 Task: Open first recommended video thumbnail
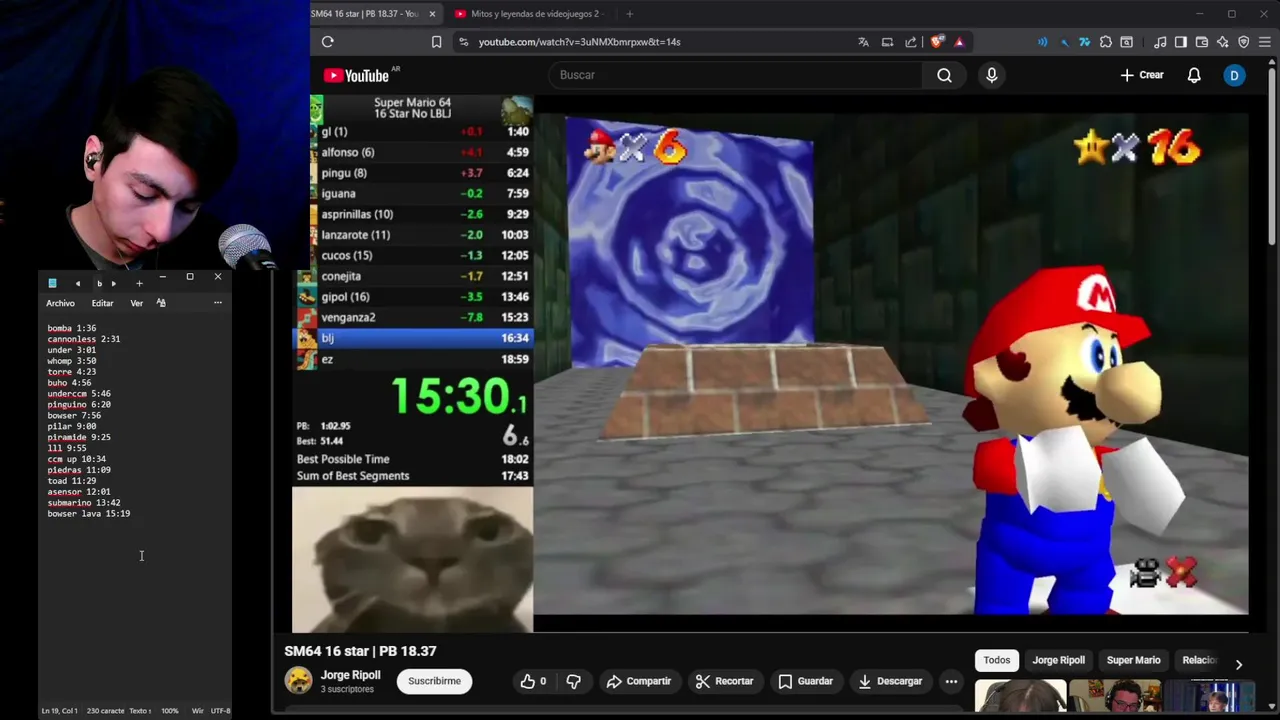[x=1021, y=696]
